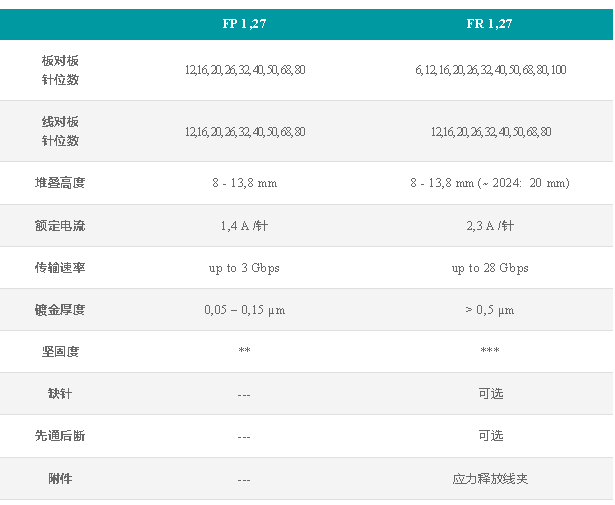Click the 1,4 A /针 current value
This screenshot has height=505, width=615.
pyautogui.click(x=244, y=226)
